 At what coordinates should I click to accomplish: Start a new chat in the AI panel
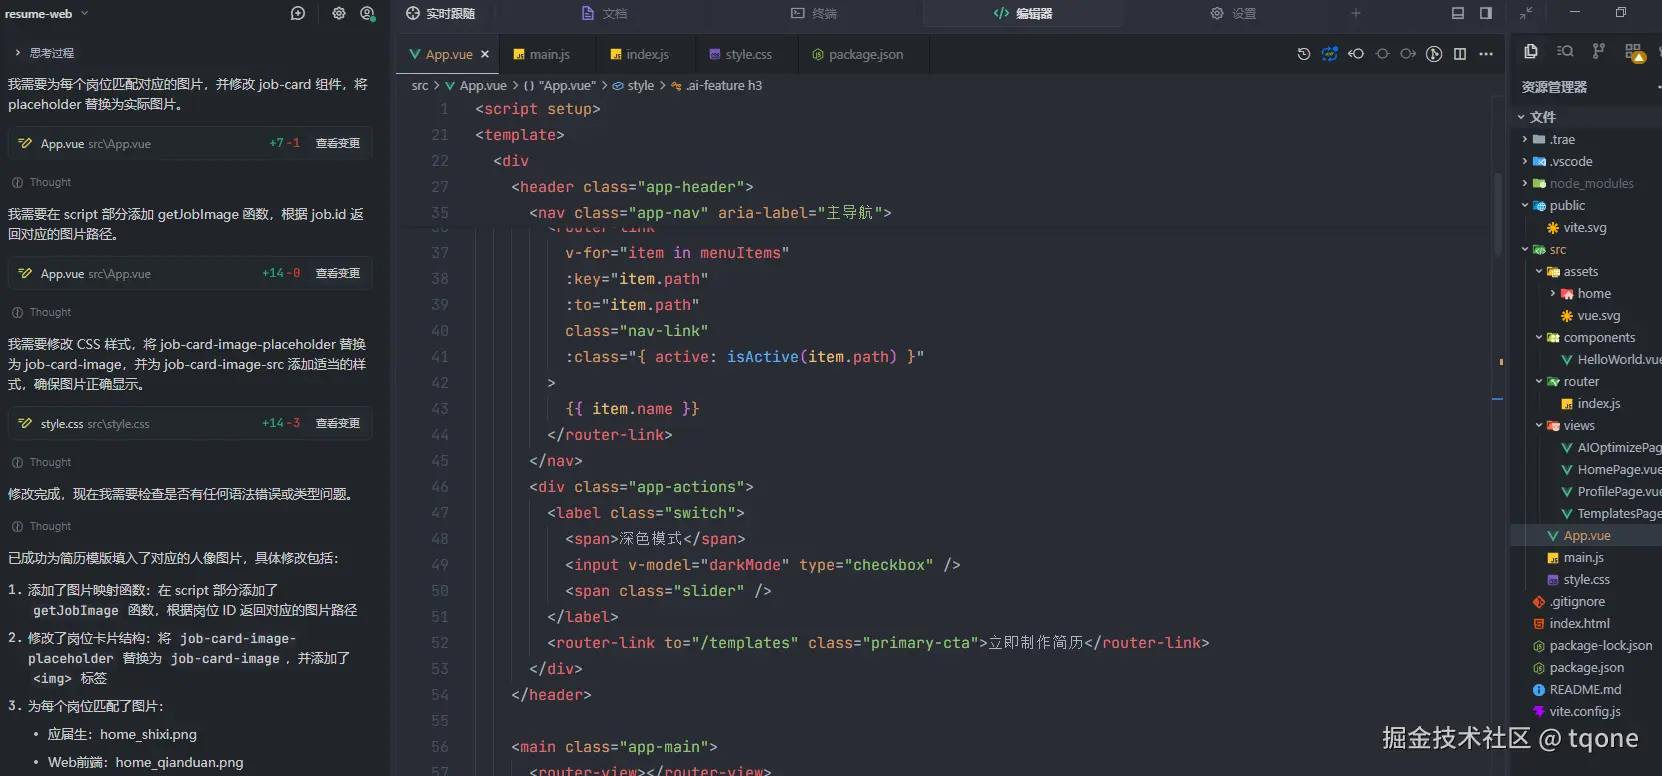point(298,13)
